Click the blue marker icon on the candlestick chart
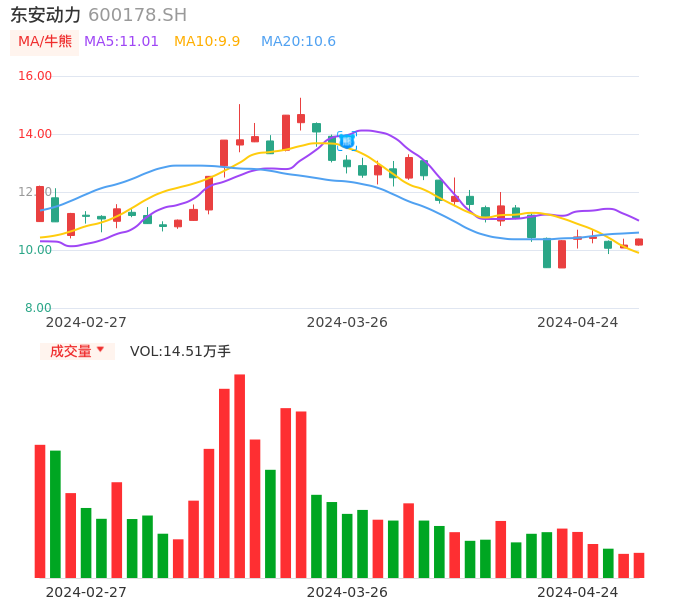 pyautogui.click(x=346, y=141)
